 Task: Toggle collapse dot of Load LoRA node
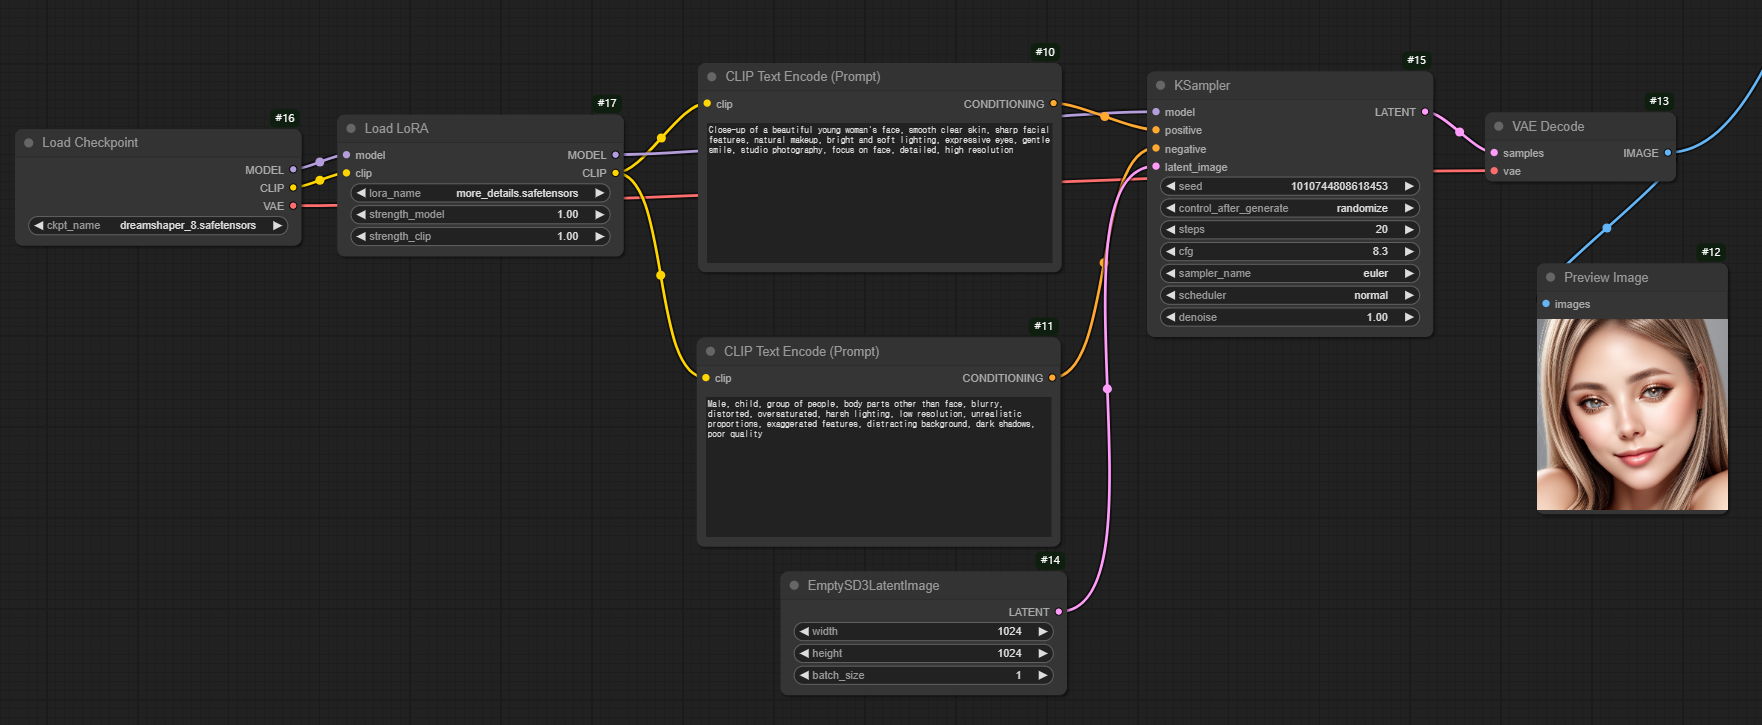351,128
